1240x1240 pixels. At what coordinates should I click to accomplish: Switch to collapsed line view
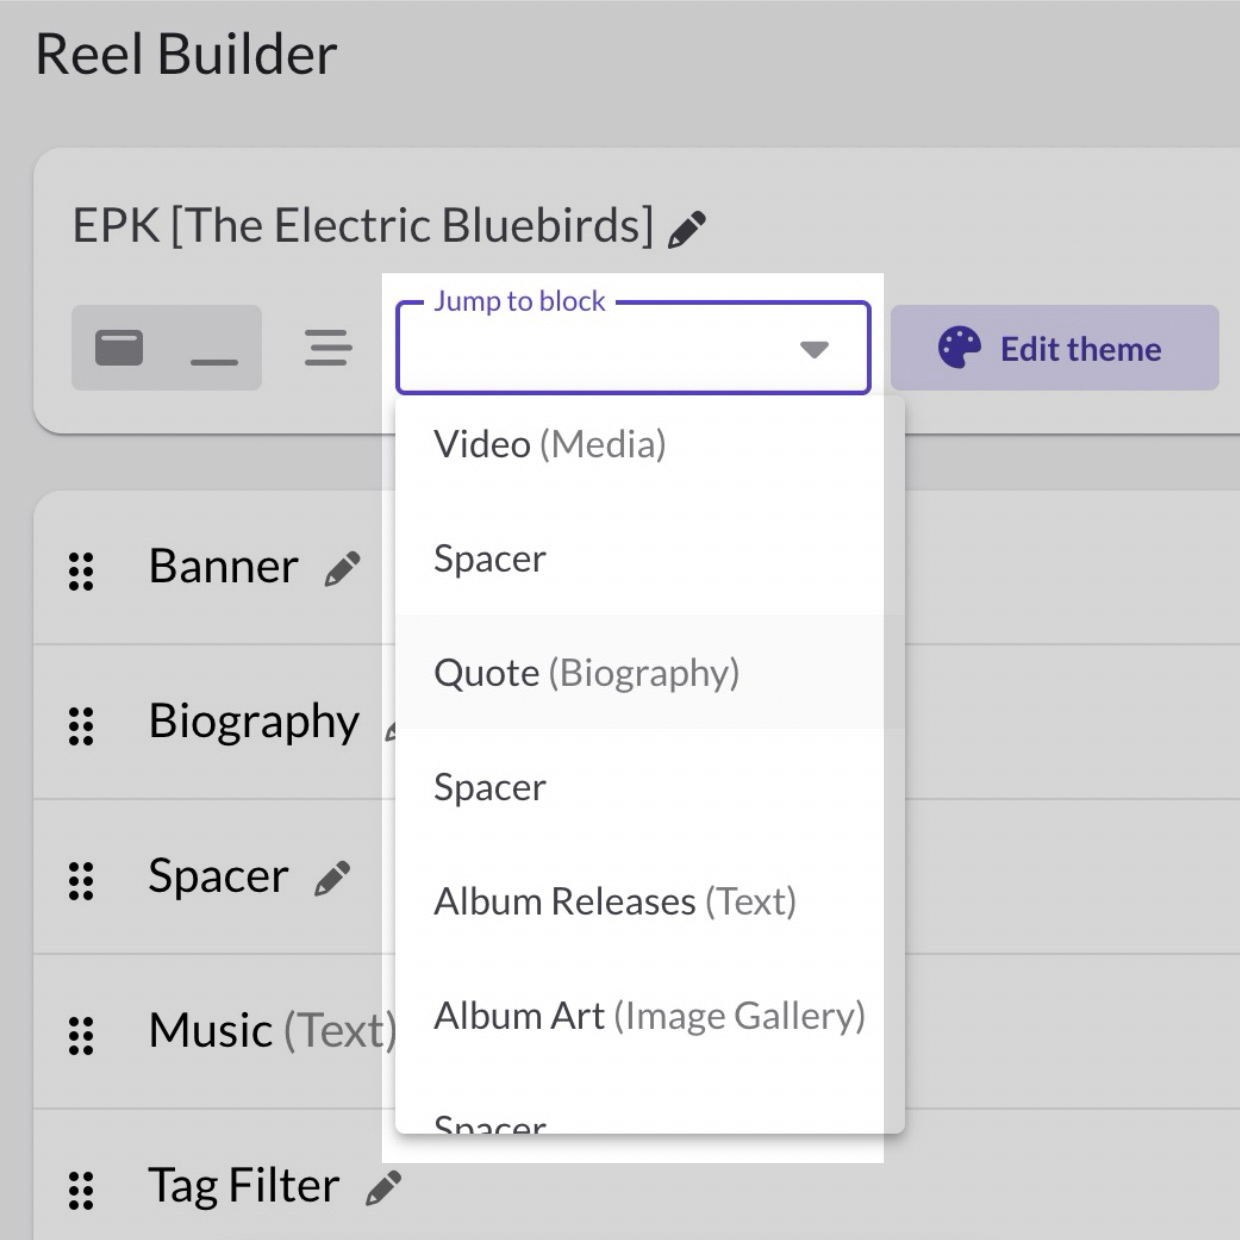click(214, 348)
